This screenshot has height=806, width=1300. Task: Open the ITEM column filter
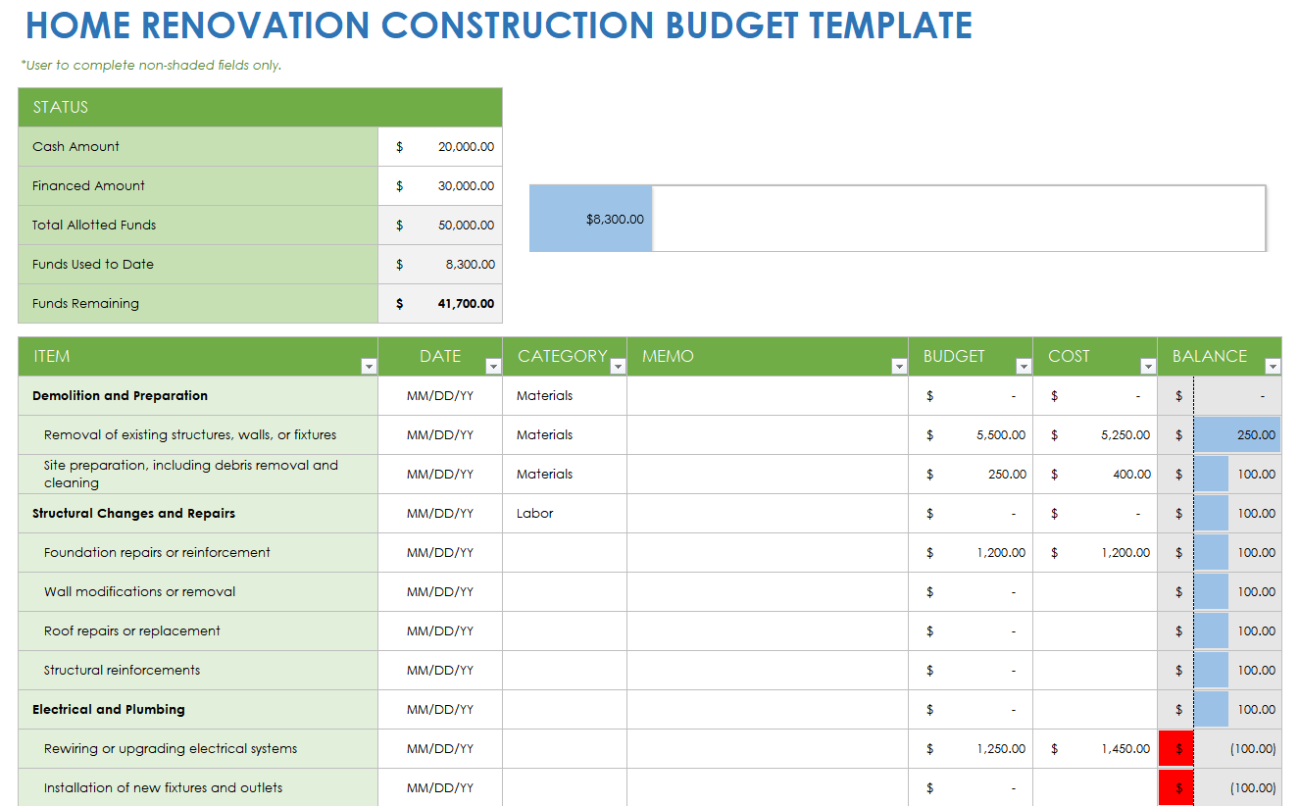[368, 366]
